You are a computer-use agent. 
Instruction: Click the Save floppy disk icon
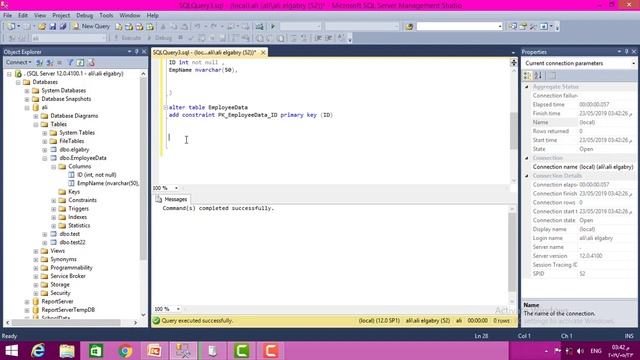coord(53,27)
